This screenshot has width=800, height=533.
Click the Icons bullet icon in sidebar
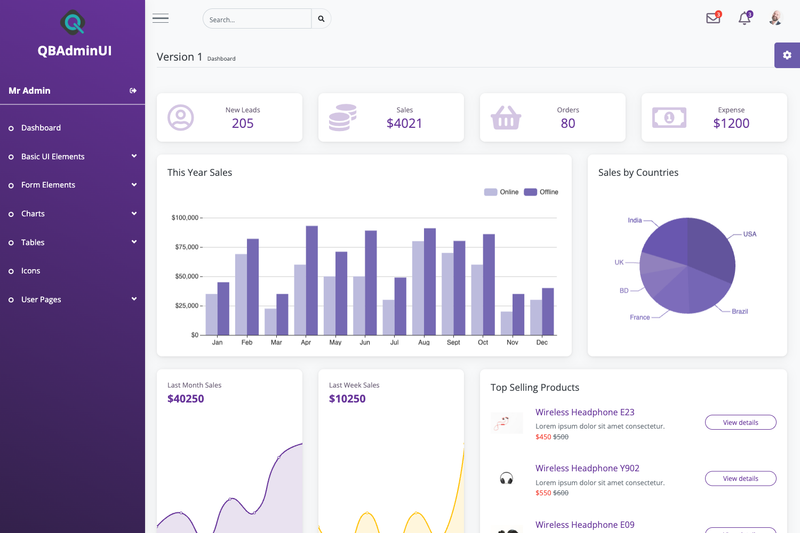click(11, 271)
